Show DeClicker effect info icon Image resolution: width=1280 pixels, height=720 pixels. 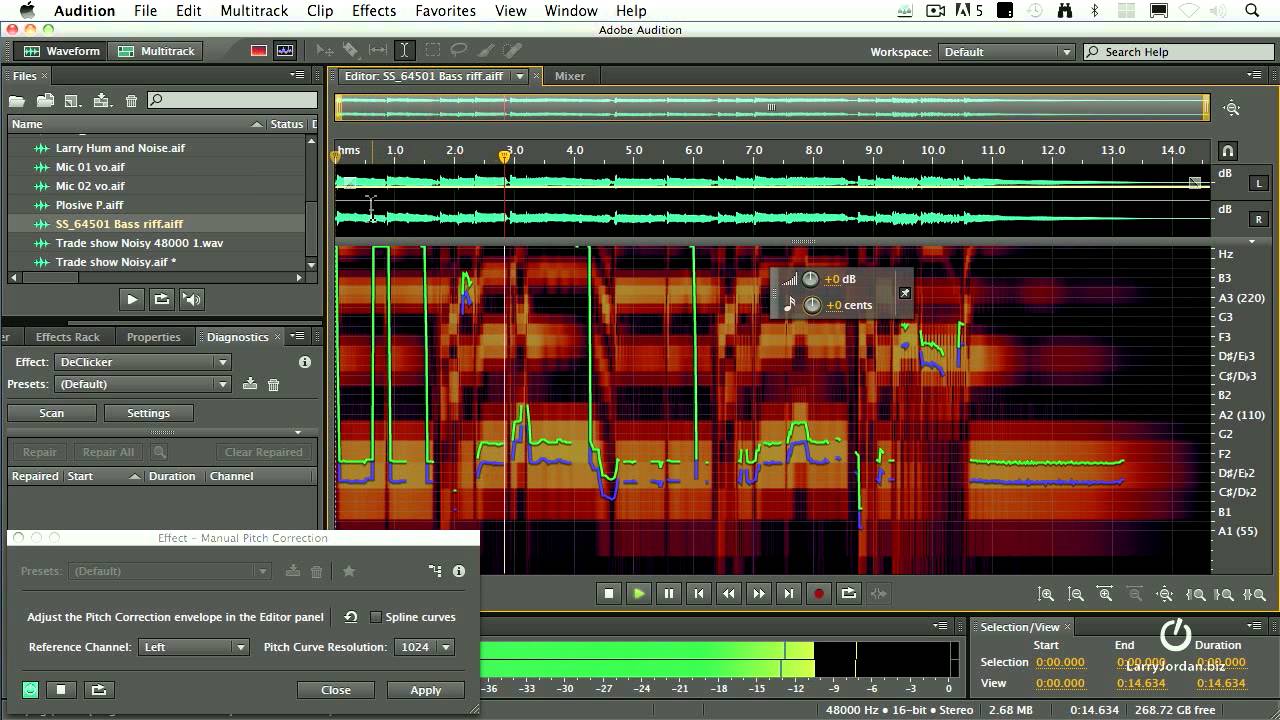[x=305, y=362]
